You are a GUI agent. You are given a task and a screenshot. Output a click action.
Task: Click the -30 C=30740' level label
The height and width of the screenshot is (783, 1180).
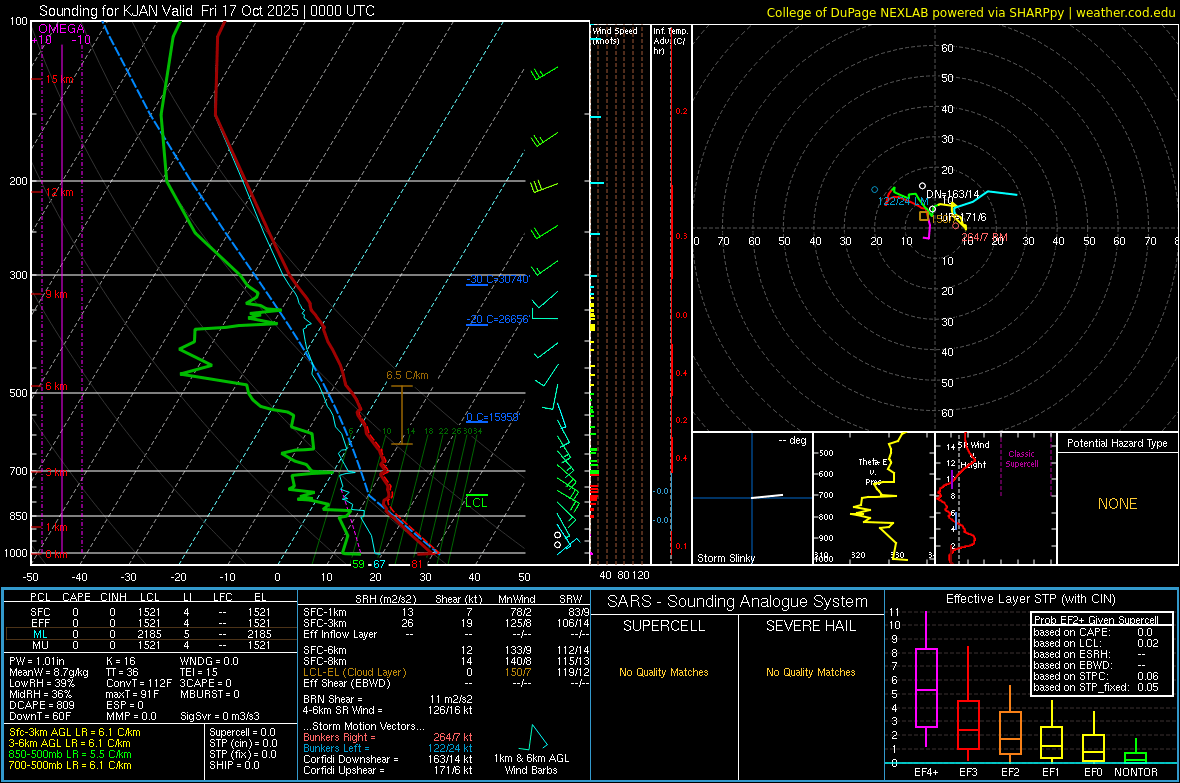point(498,279)
